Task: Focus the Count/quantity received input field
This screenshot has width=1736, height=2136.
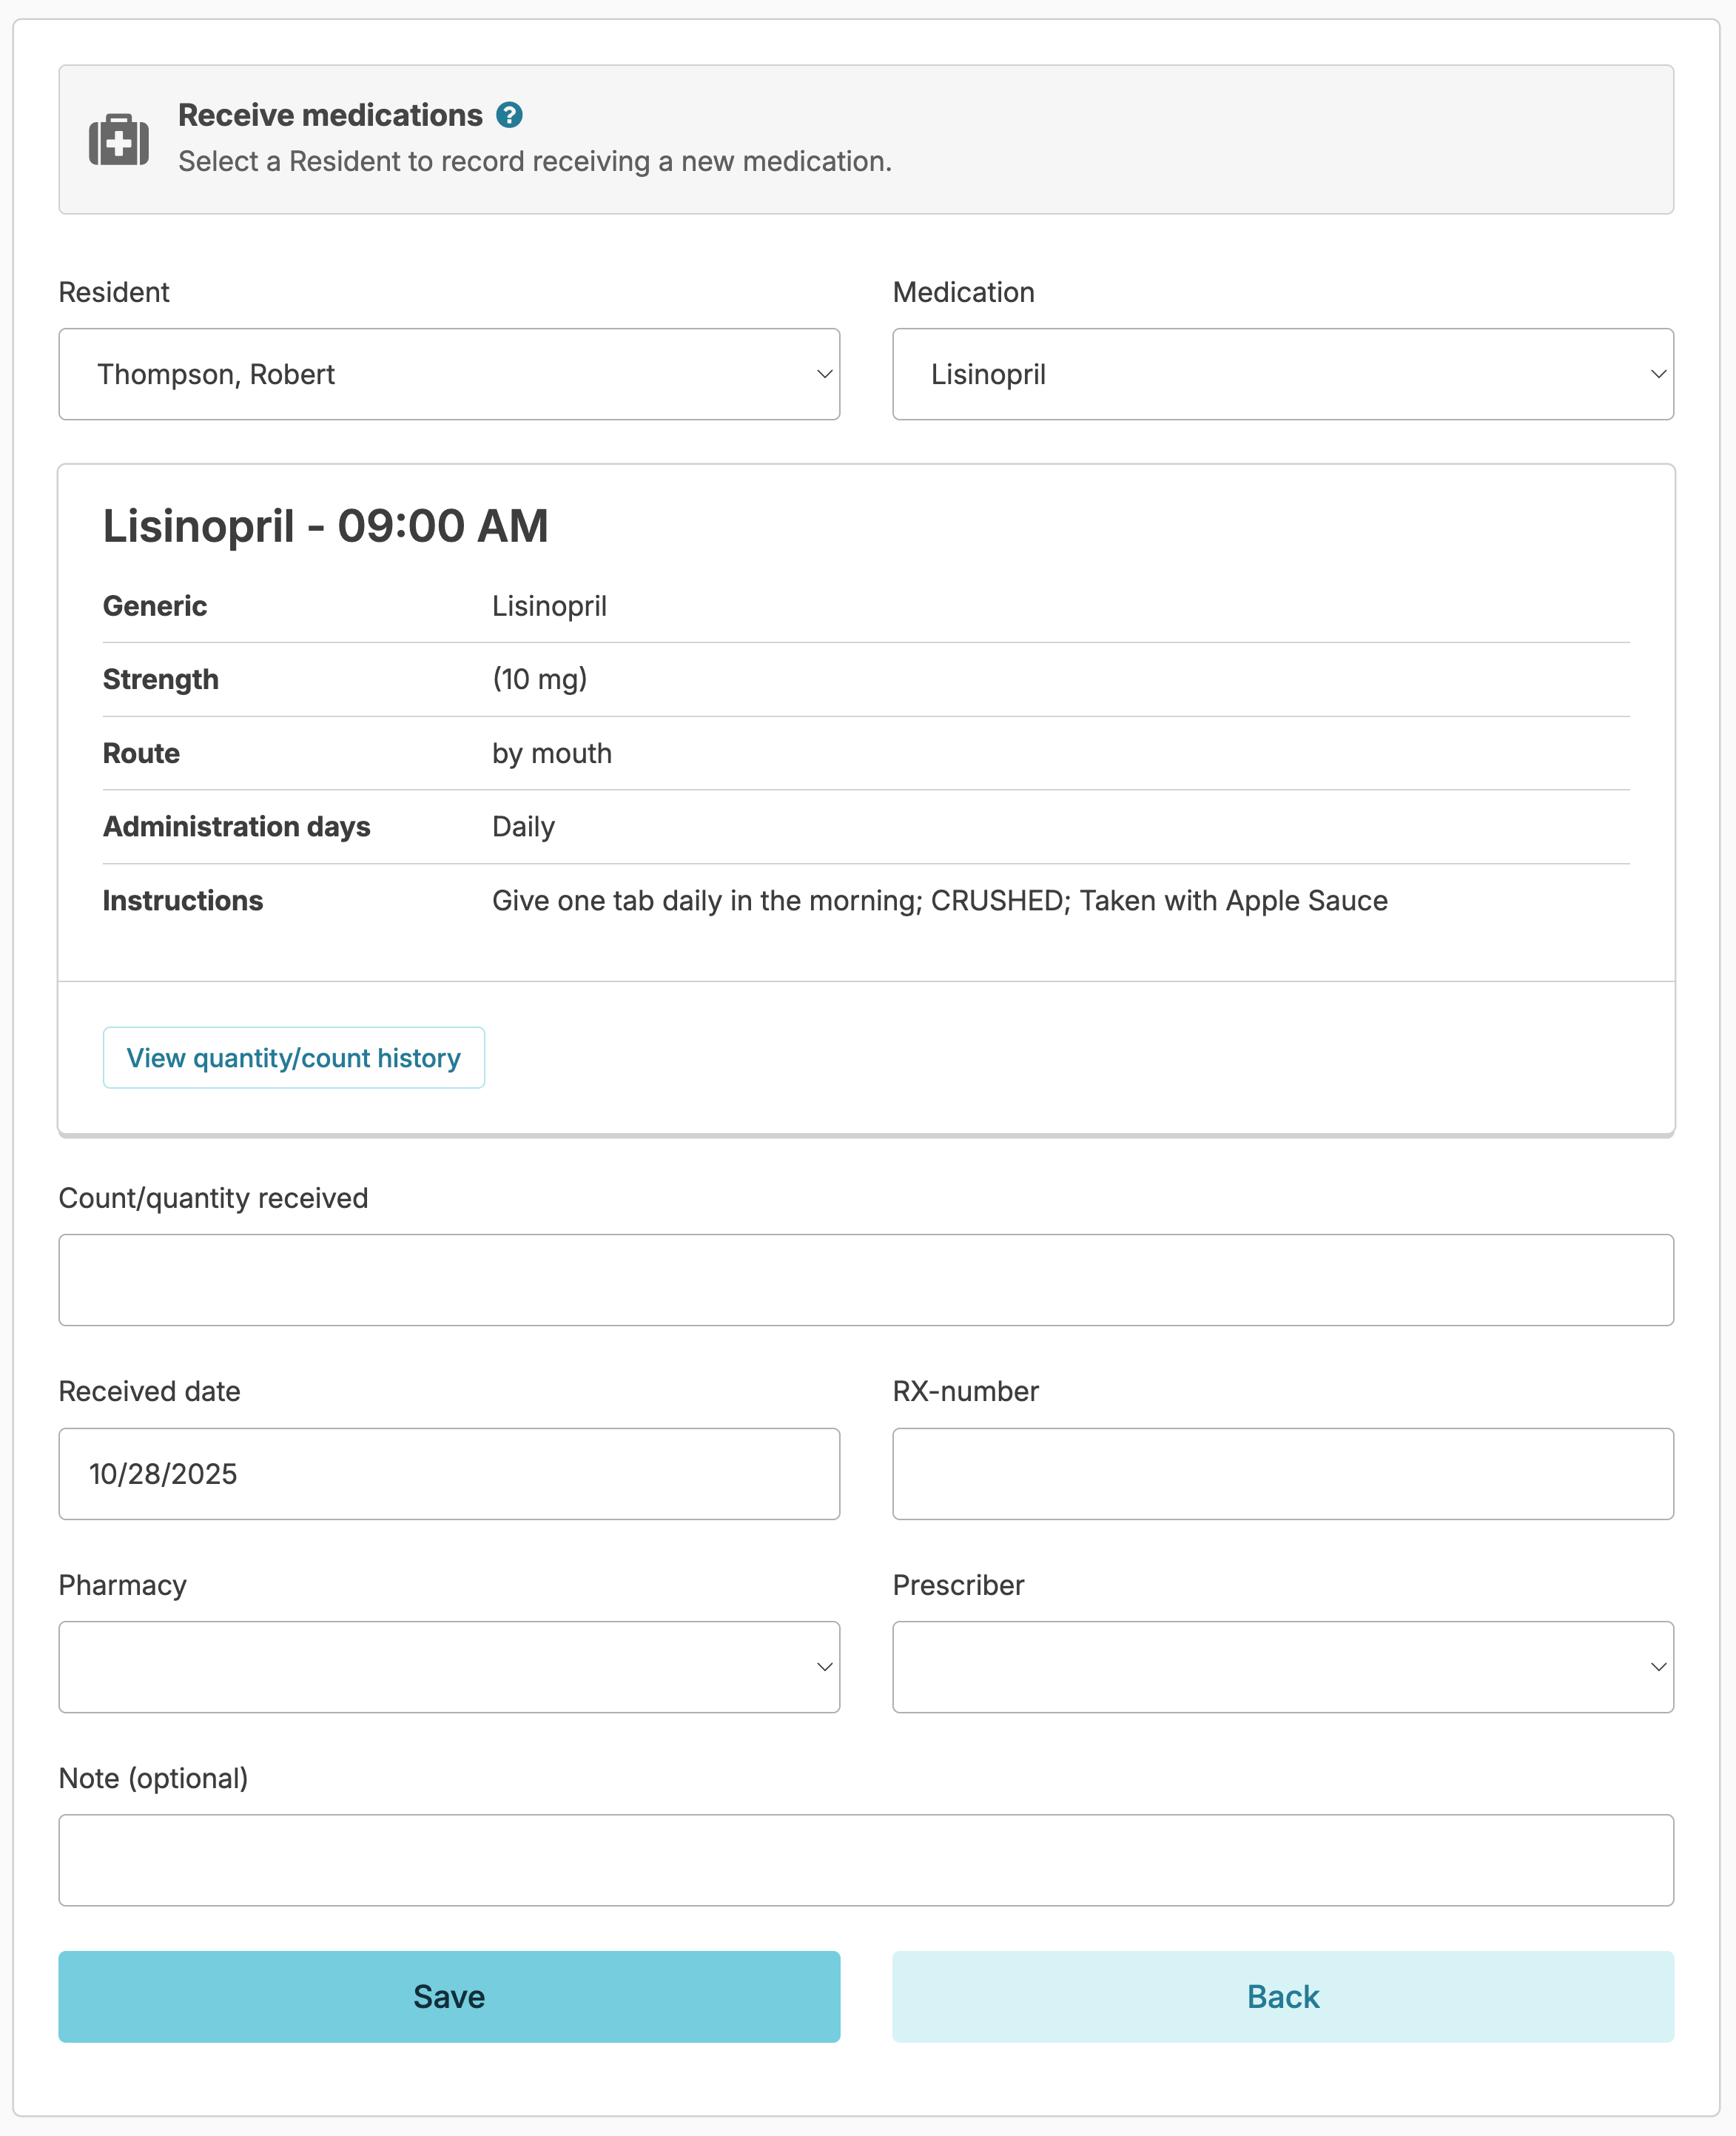Action: [x=866, y=1280]
